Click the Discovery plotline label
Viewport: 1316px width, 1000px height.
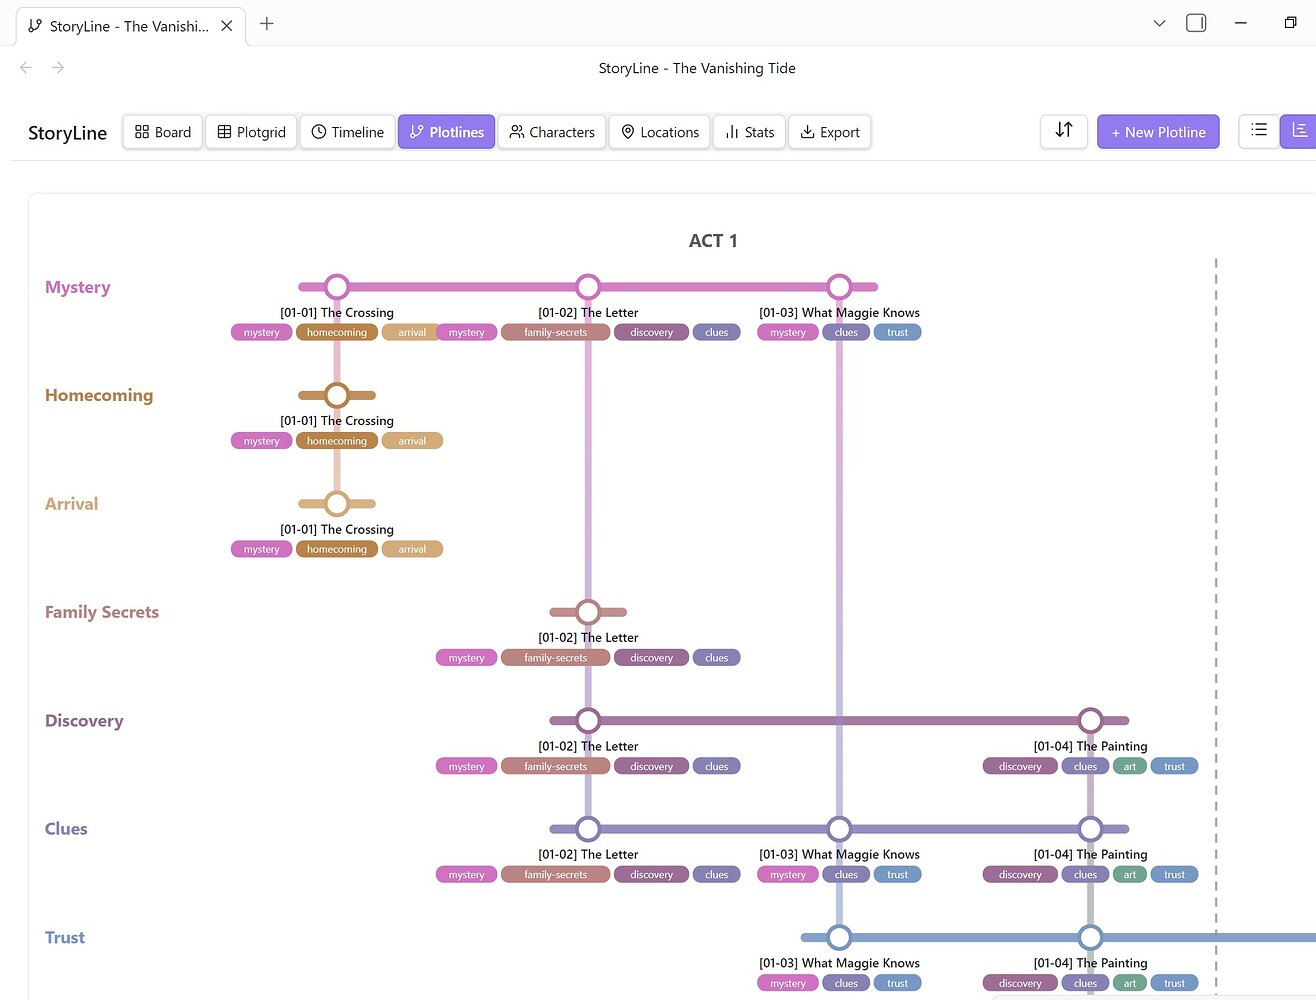point(84,721)
